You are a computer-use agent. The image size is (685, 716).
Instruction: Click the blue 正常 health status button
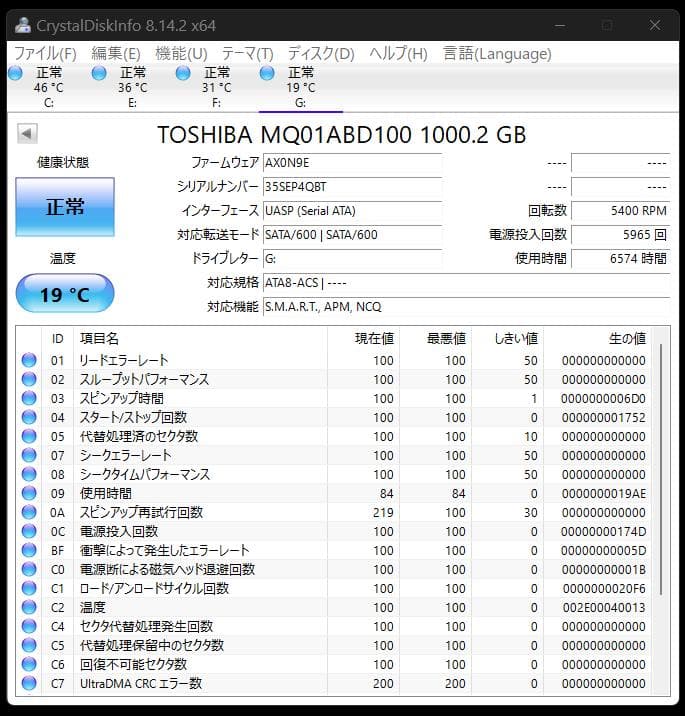(65, 207)
